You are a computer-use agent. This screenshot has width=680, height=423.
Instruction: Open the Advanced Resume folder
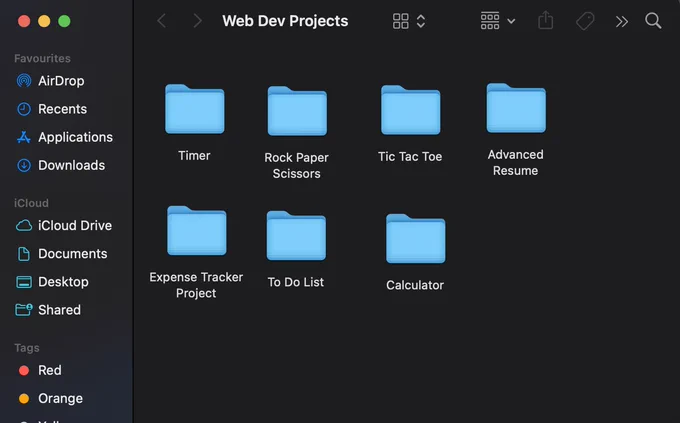click(516, 108)
